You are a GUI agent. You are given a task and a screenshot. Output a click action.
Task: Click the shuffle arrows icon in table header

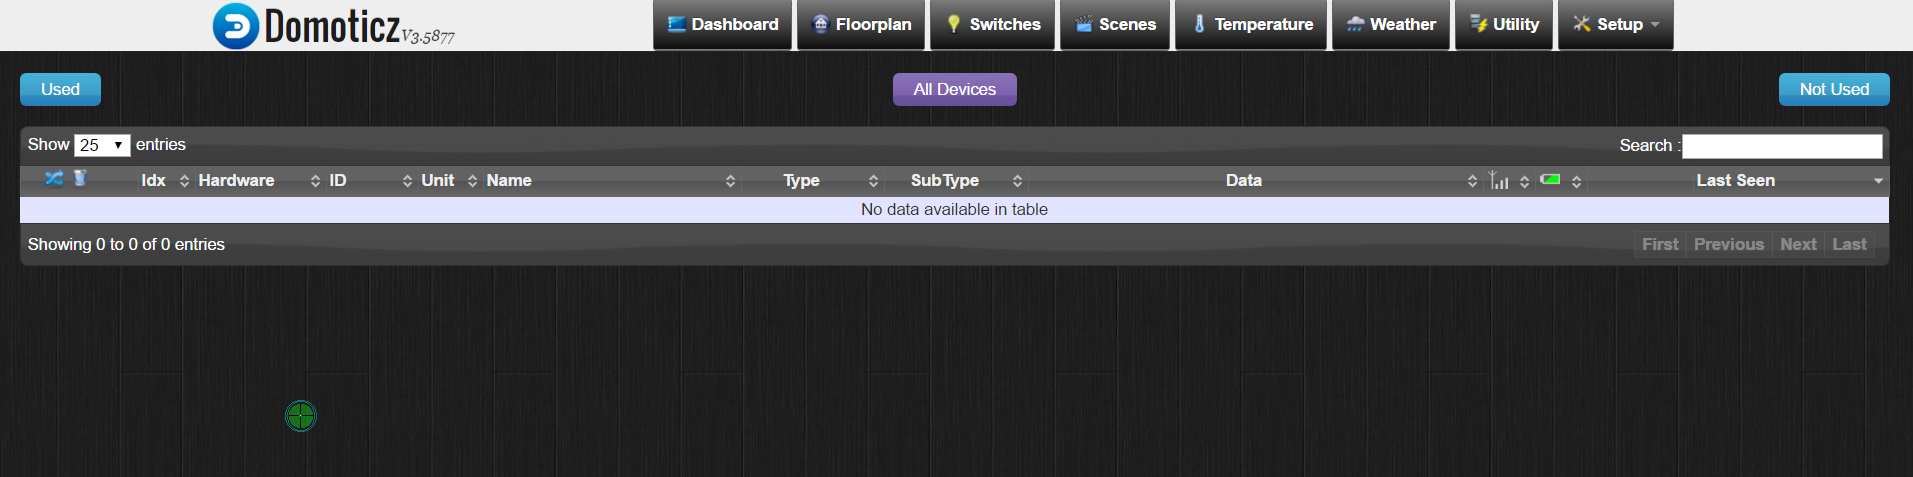click(54, 179)
